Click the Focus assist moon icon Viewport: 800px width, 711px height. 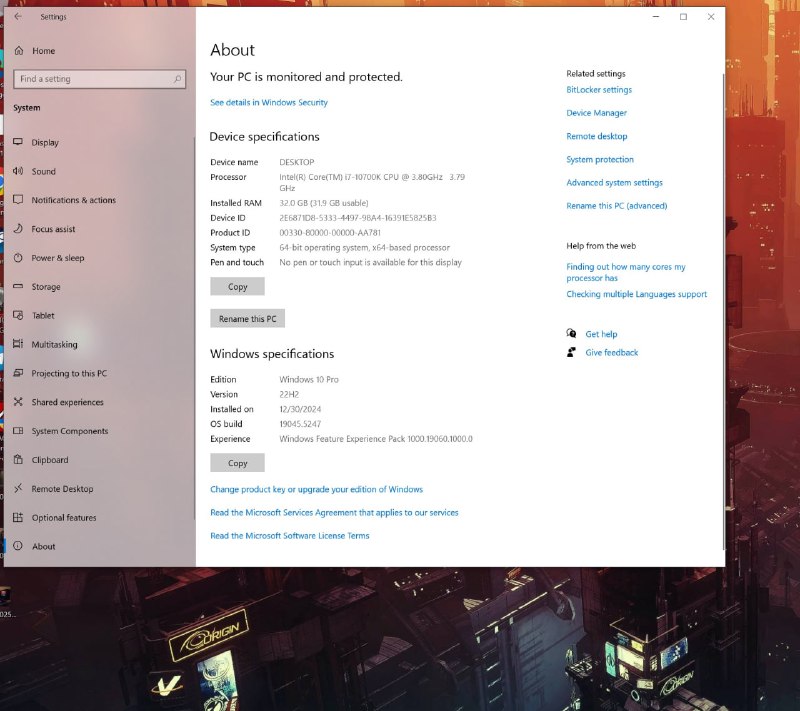point(18,229)
